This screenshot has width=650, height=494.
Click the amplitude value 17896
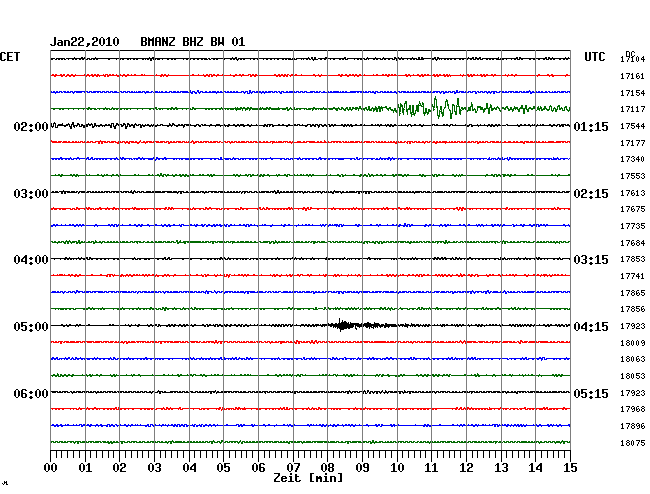click(x=633, y=426)
